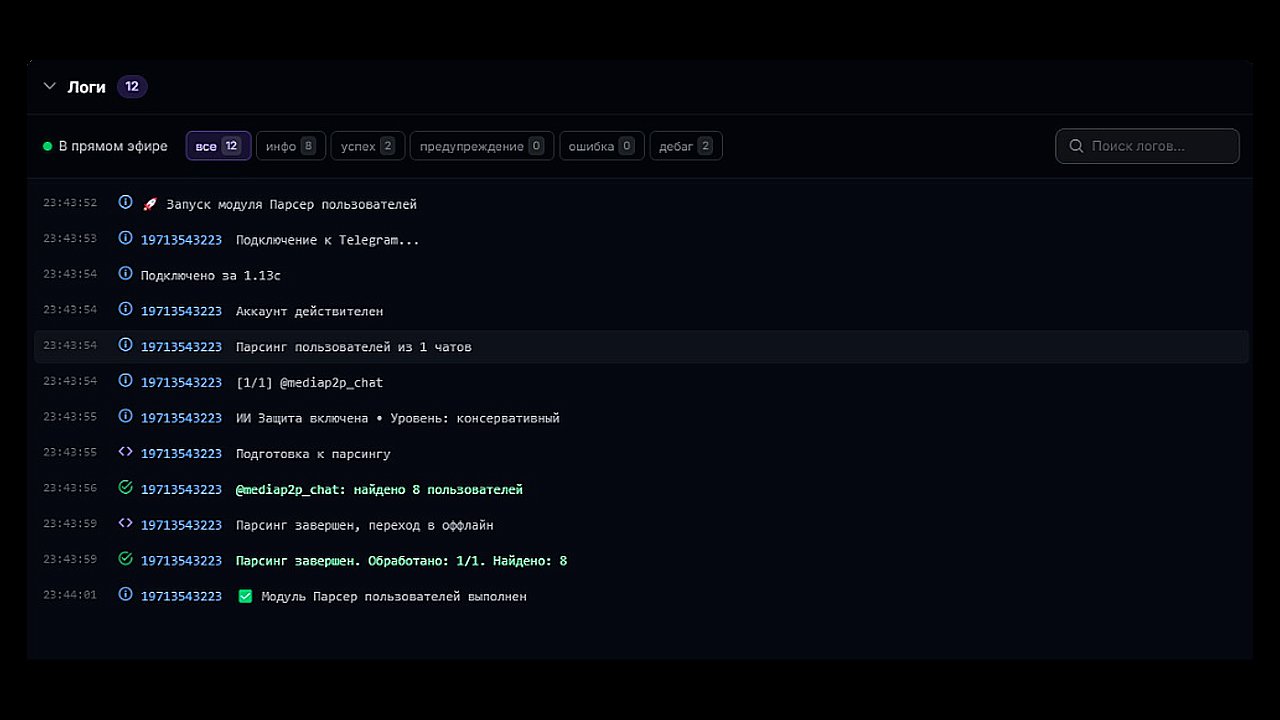This screenshot has height=720, width=1280.
Task: Click timestamp 23:43:53
Action: pyautogui.click(x=70, y=238)
